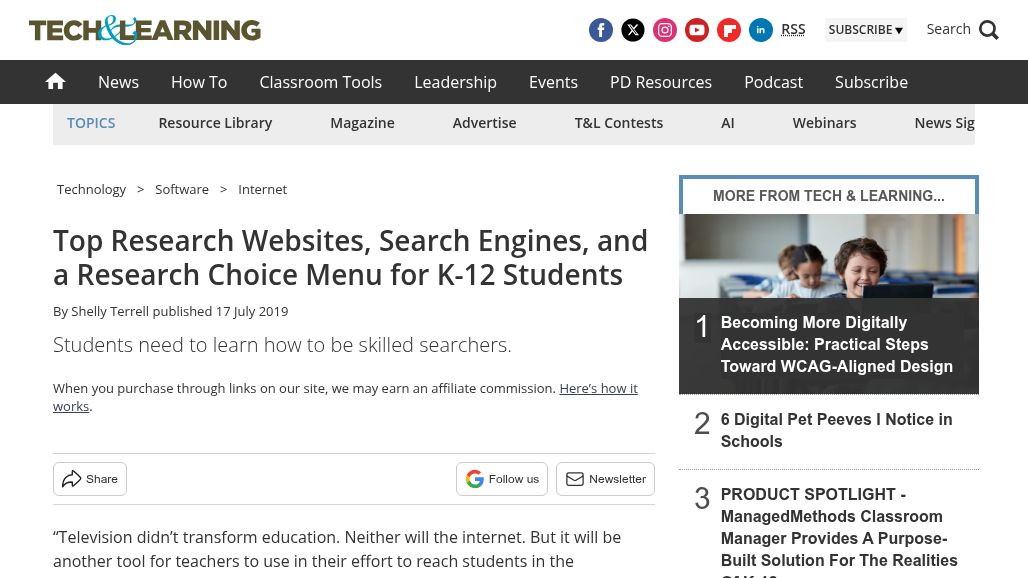Screen dimensions: 1028x578
Task: Select Podcast in the navigation bar
Action: coord(773,82)
